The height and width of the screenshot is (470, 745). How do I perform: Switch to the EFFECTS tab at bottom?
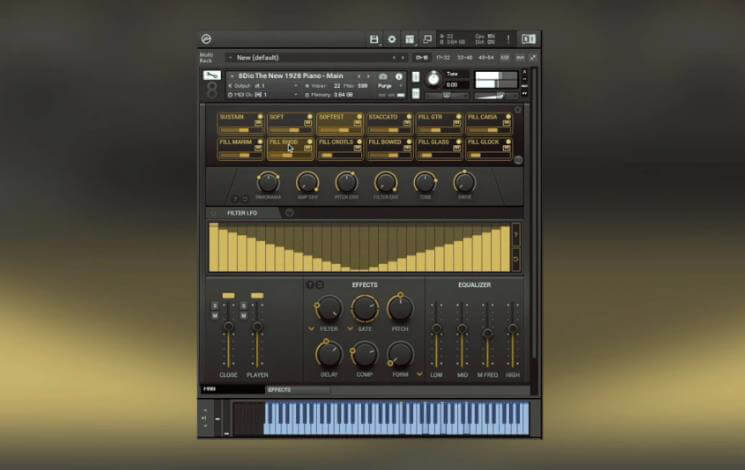pos(279,389)
